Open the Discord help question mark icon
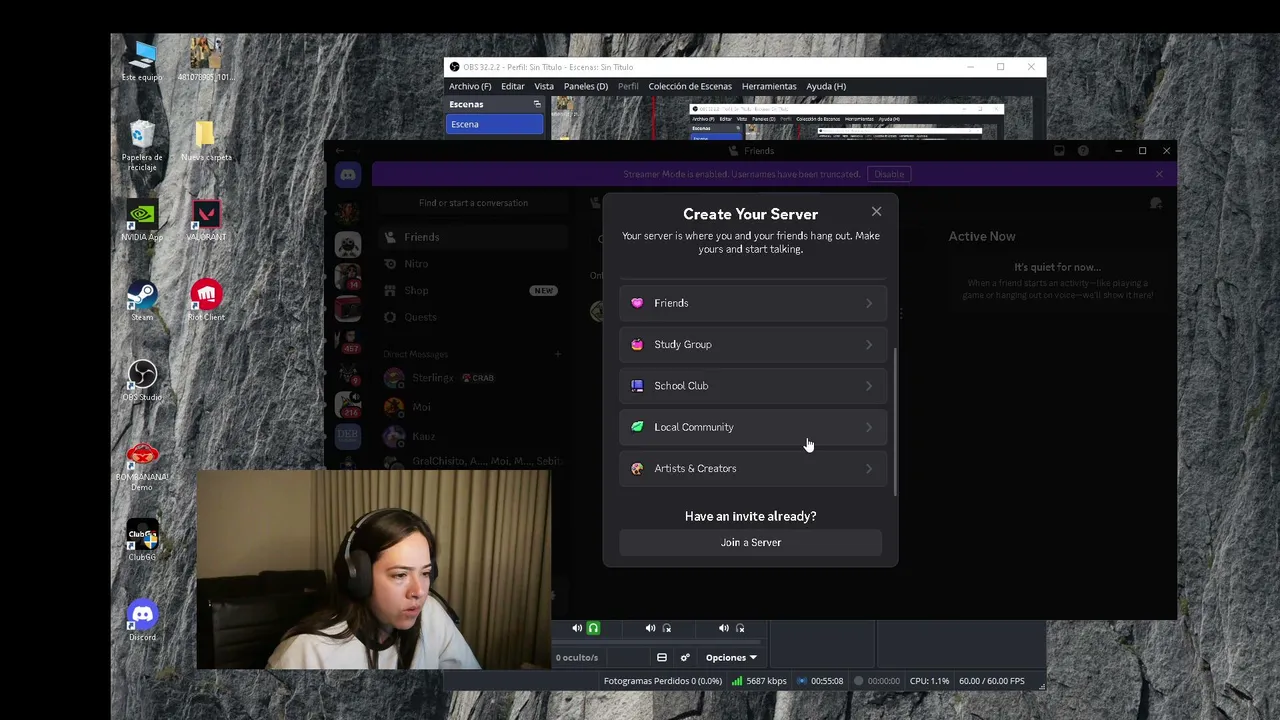The width and height of the screenshot is (1280, 720). point(1083,151)
